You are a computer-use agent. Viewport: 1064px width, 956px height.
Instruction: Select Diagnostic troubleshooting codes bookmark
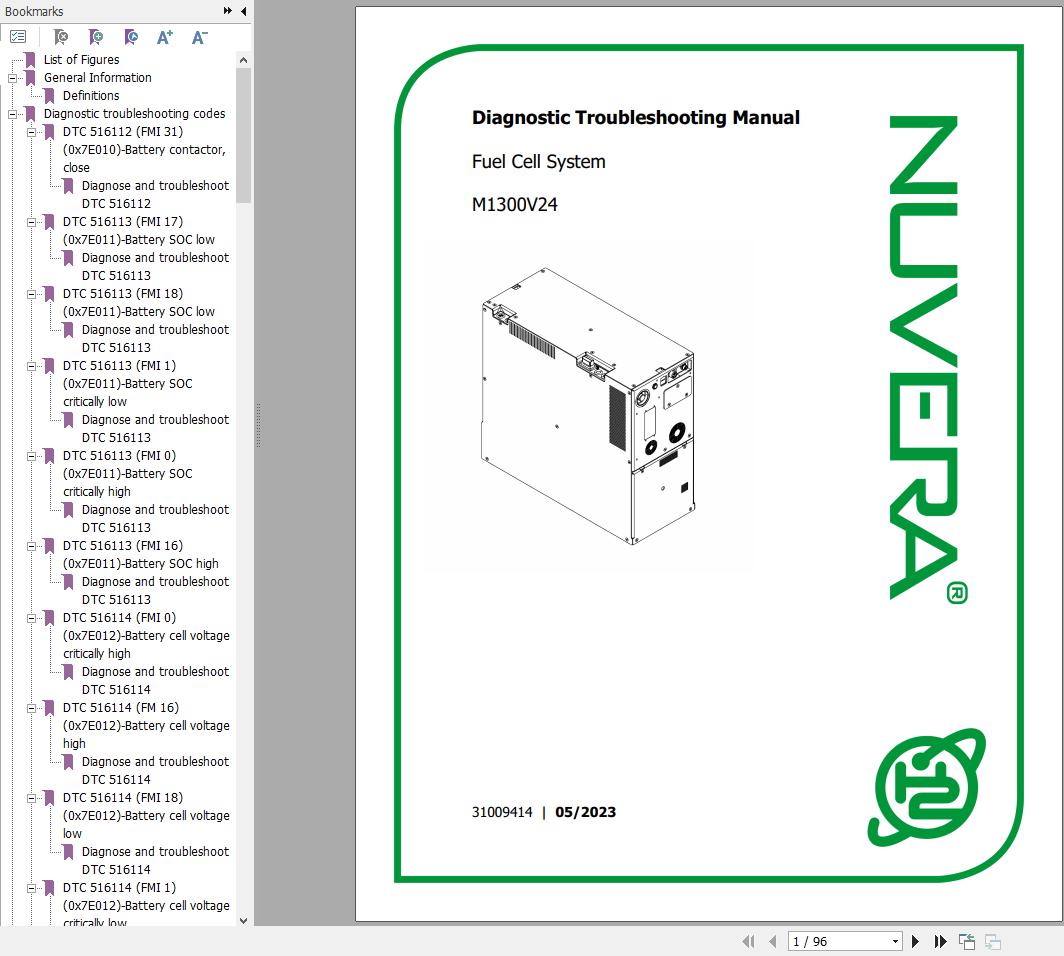[134, 113]
